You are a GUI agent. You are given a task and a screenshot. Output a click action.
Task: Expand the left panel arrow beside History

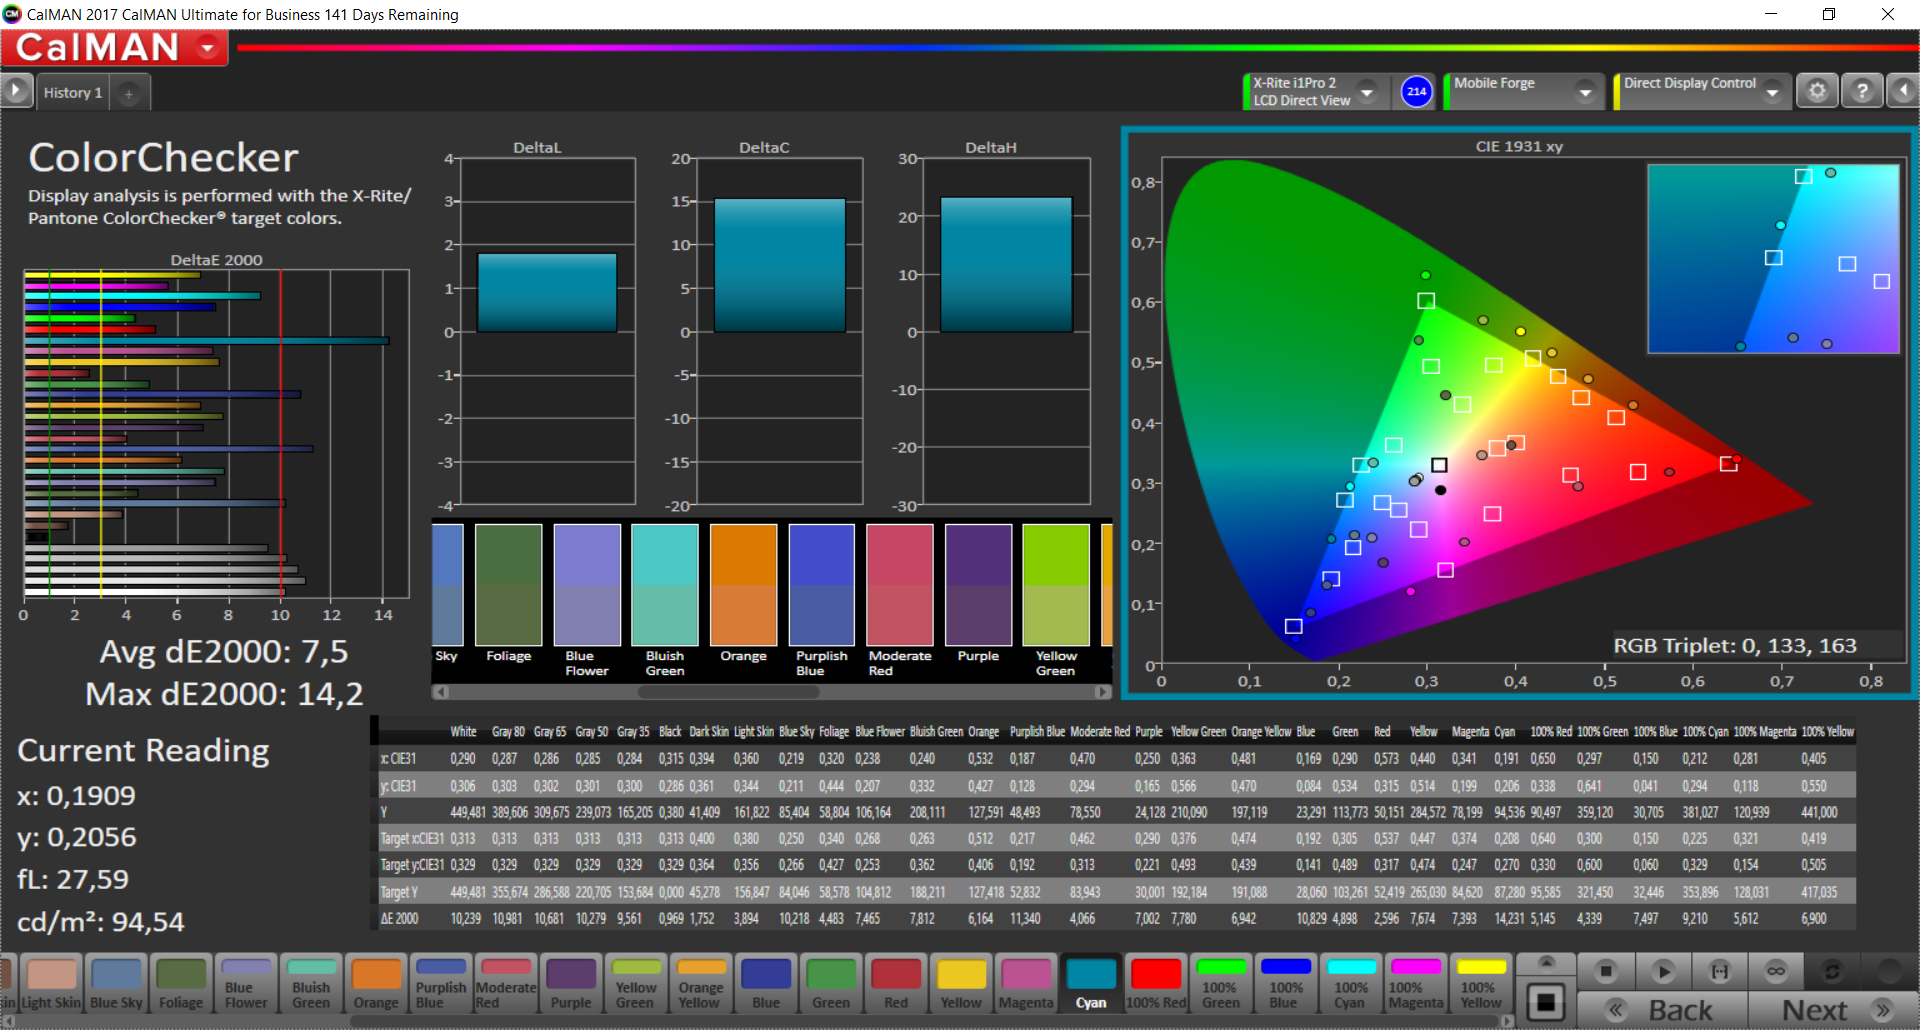[x=16, y=91]
